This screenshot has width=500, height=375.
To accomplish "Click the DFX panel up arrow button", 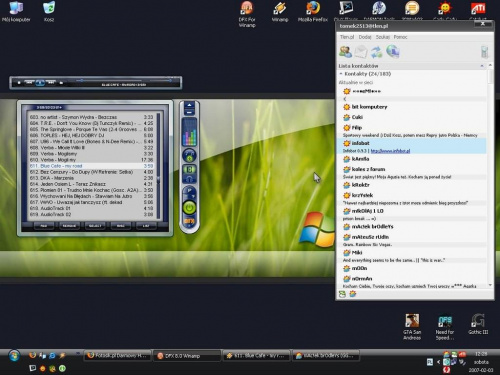I will tap(189, 105).
